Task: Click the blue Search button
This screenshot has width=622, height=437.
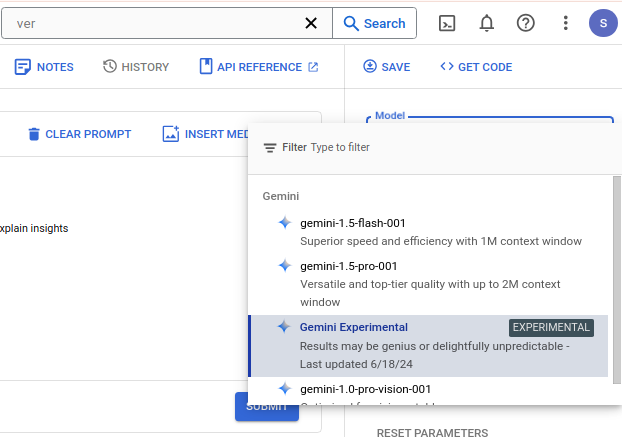Action: tap(374, 23)
